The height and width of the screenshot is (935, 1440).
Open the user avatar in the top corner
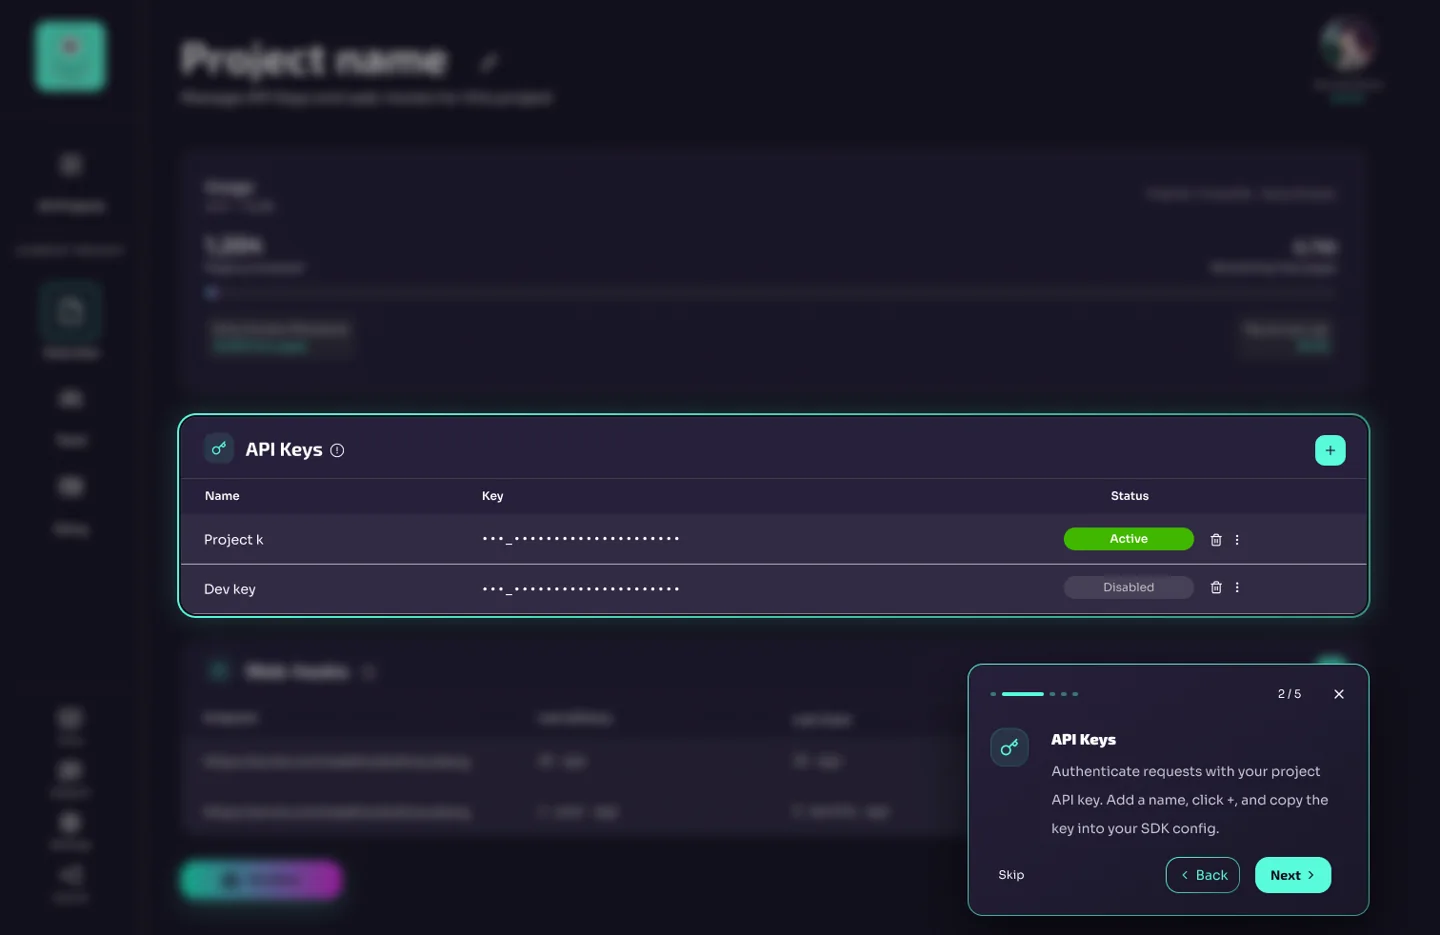tap(1348, 45)
